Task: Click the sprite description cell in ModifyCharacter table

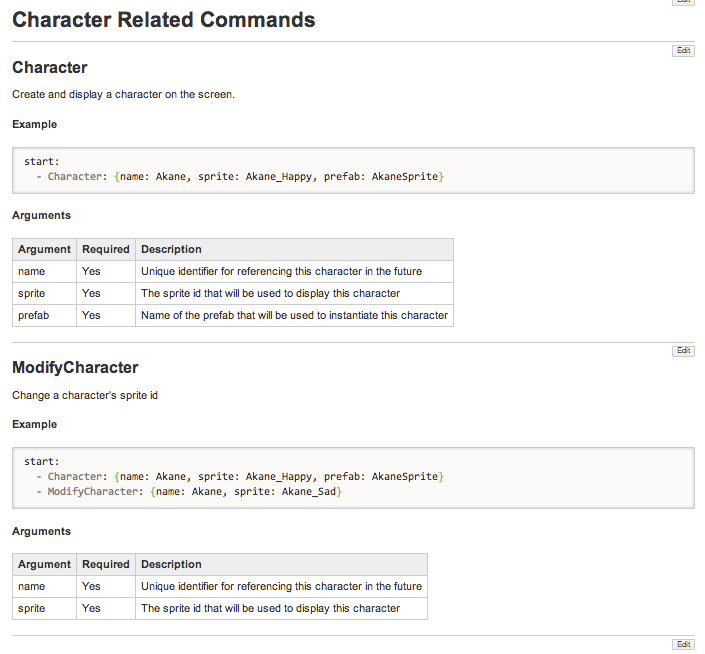Action: point(270,608)
